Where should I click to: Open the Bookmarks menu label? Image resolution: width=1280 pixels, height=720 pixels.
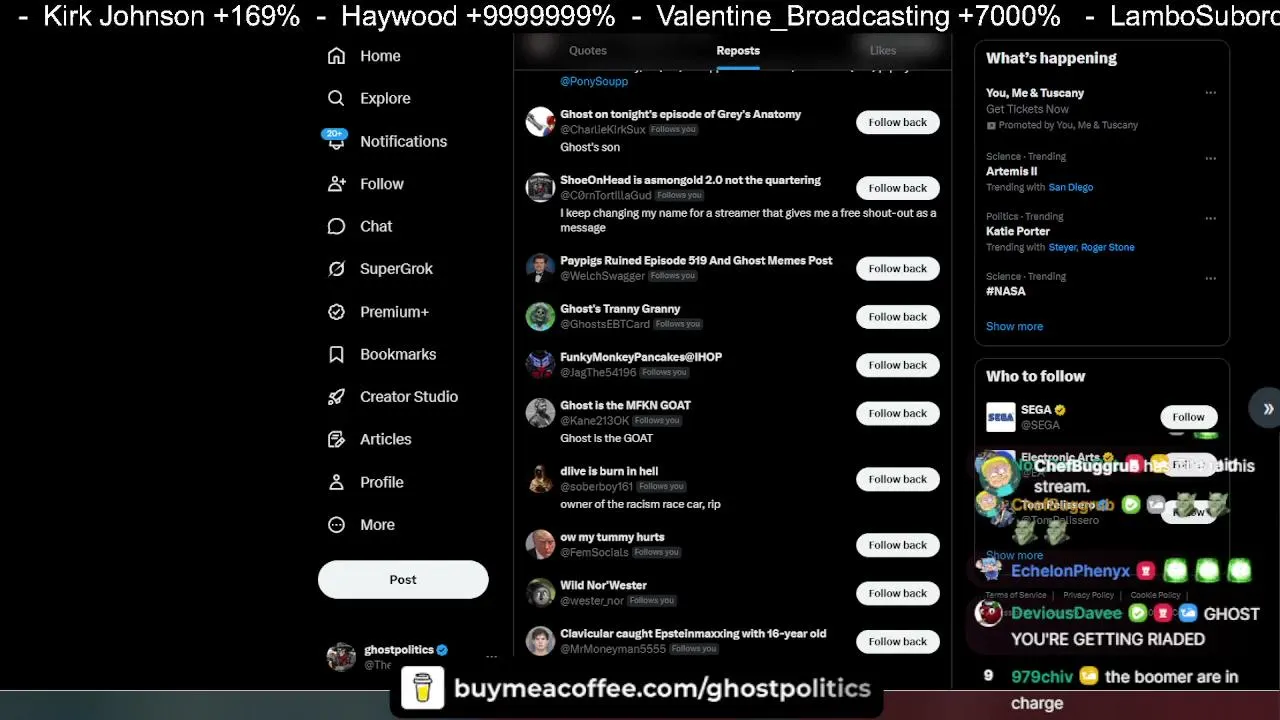tap(398, 354)
